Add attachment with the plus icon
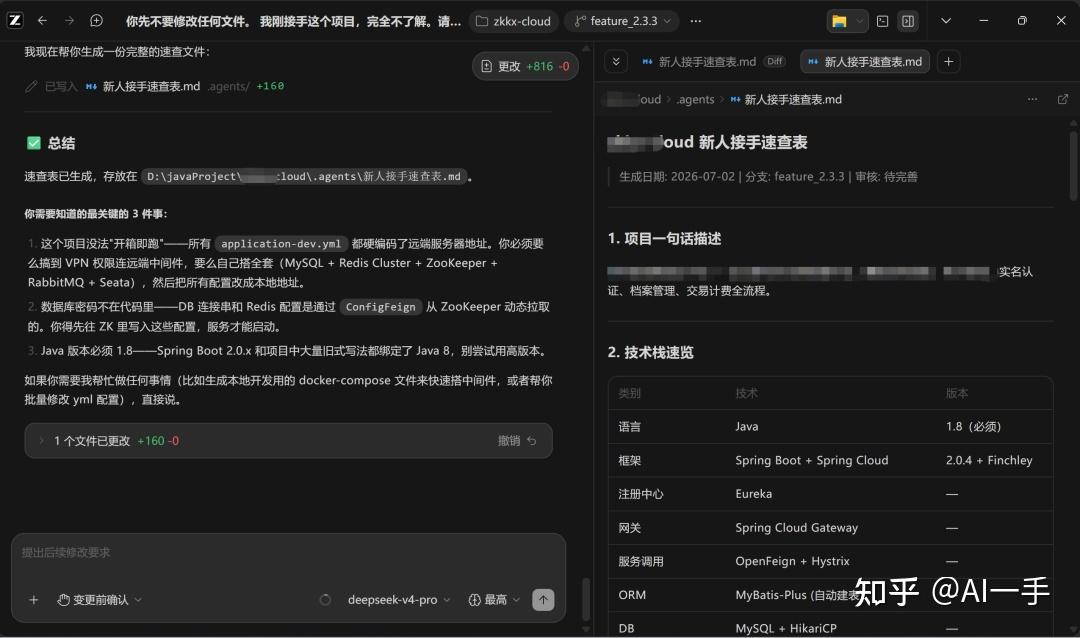This screenshot has width=1080, height=638. click(33, 600)
